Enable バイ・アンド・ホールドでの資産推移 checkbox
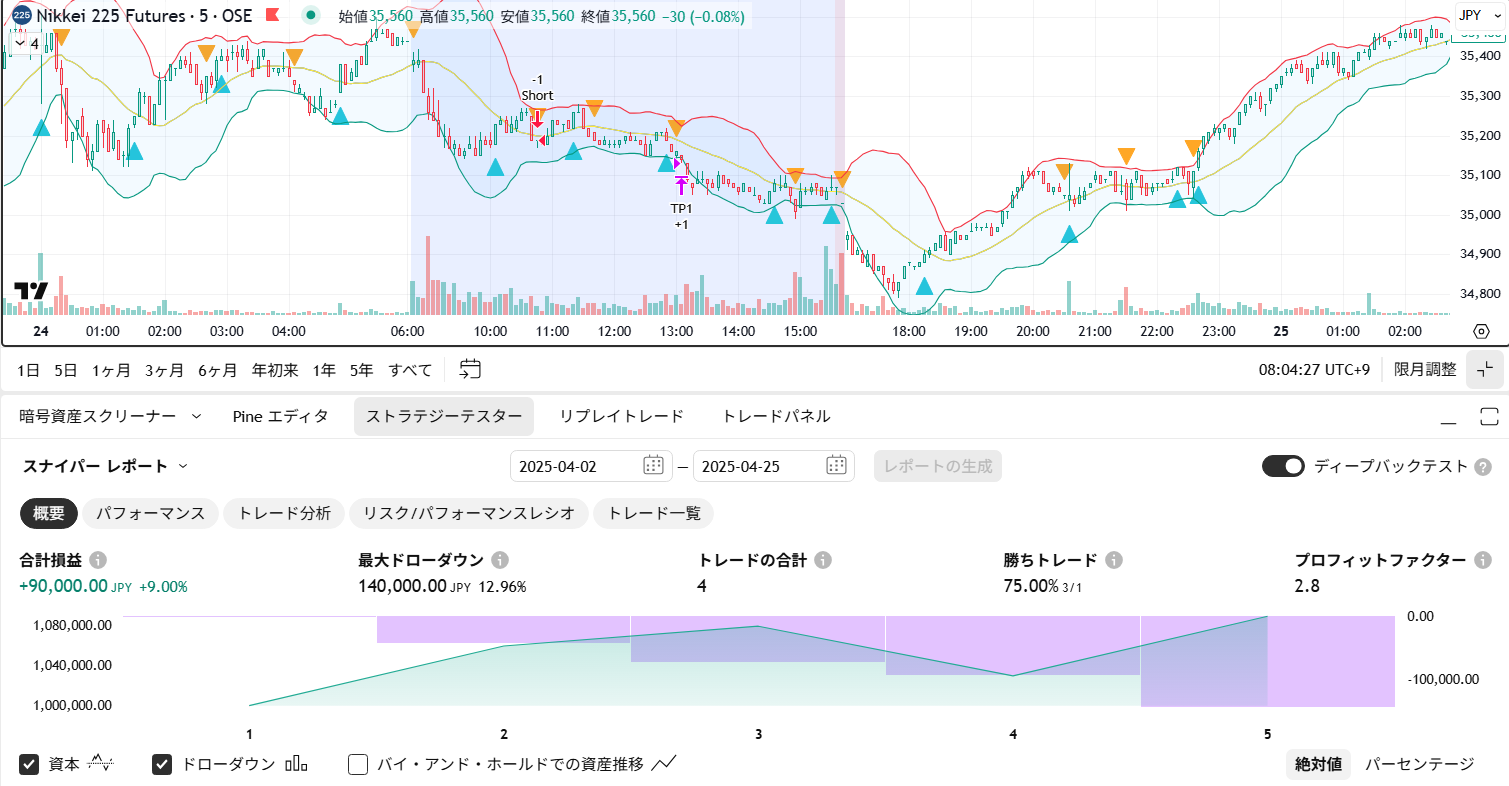 (358, 765)
